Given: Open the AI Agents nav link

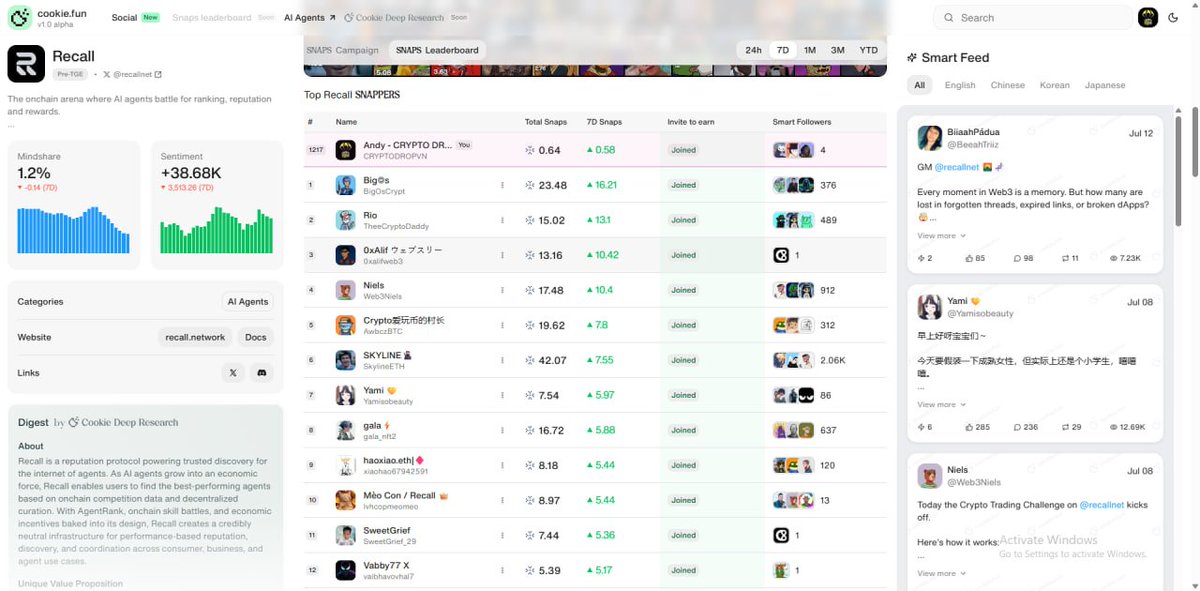Looking at the screenshot, I should tap(310, 18).
